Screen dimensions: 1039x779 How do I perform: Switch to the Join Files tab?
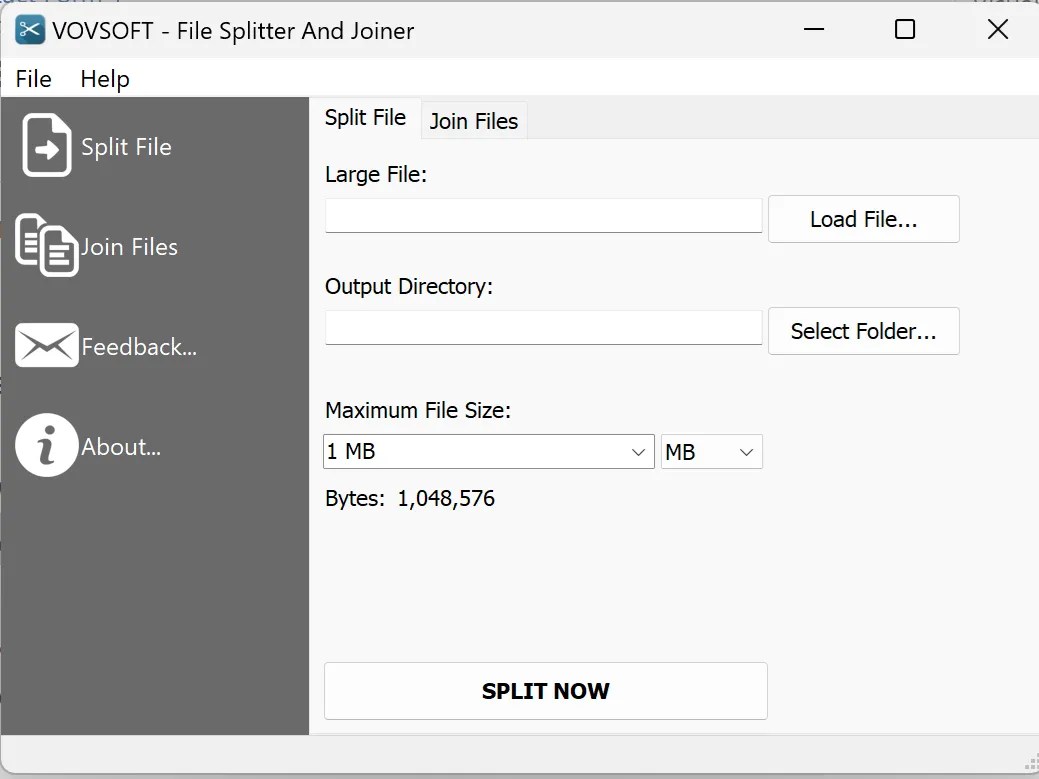tap(473, 120)
